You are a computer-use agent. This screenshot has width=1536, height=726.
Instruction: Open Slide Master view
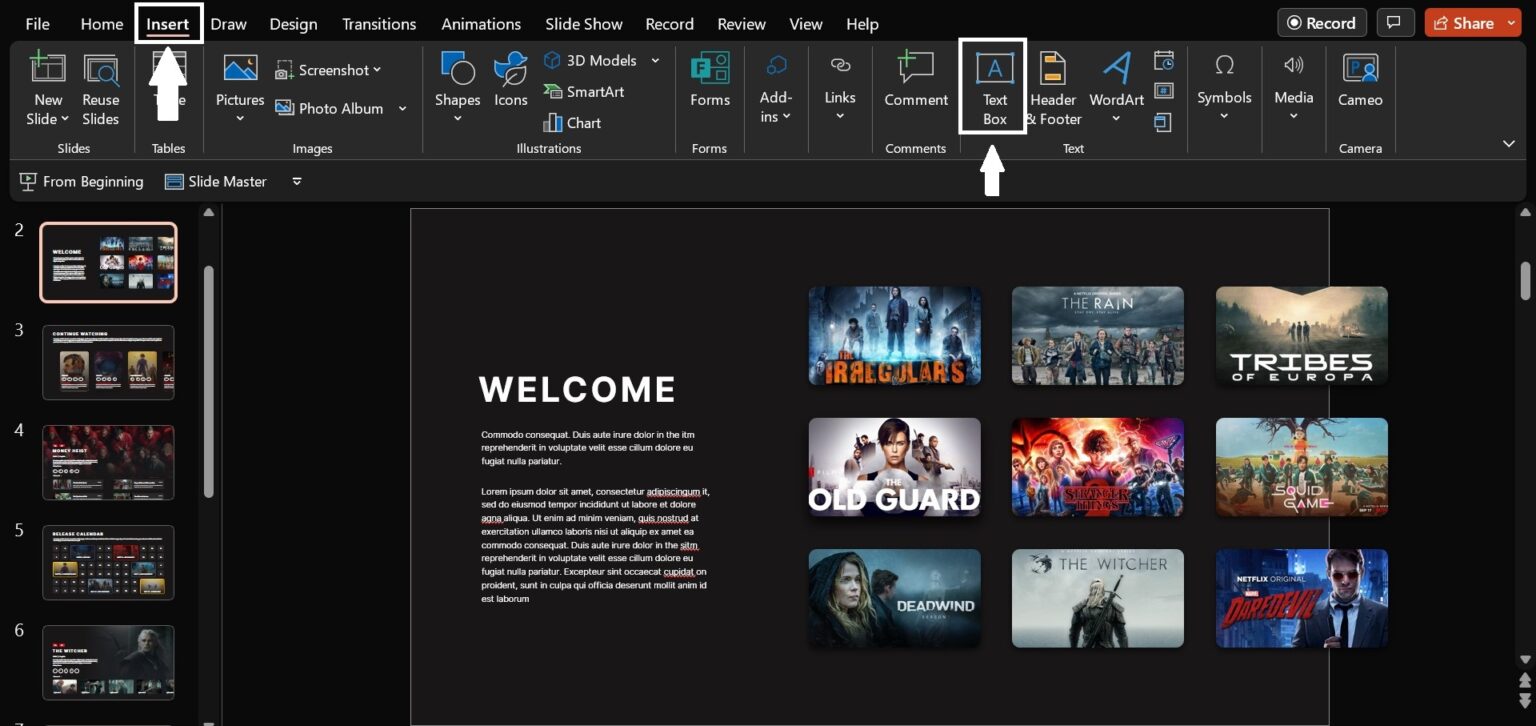215,181
